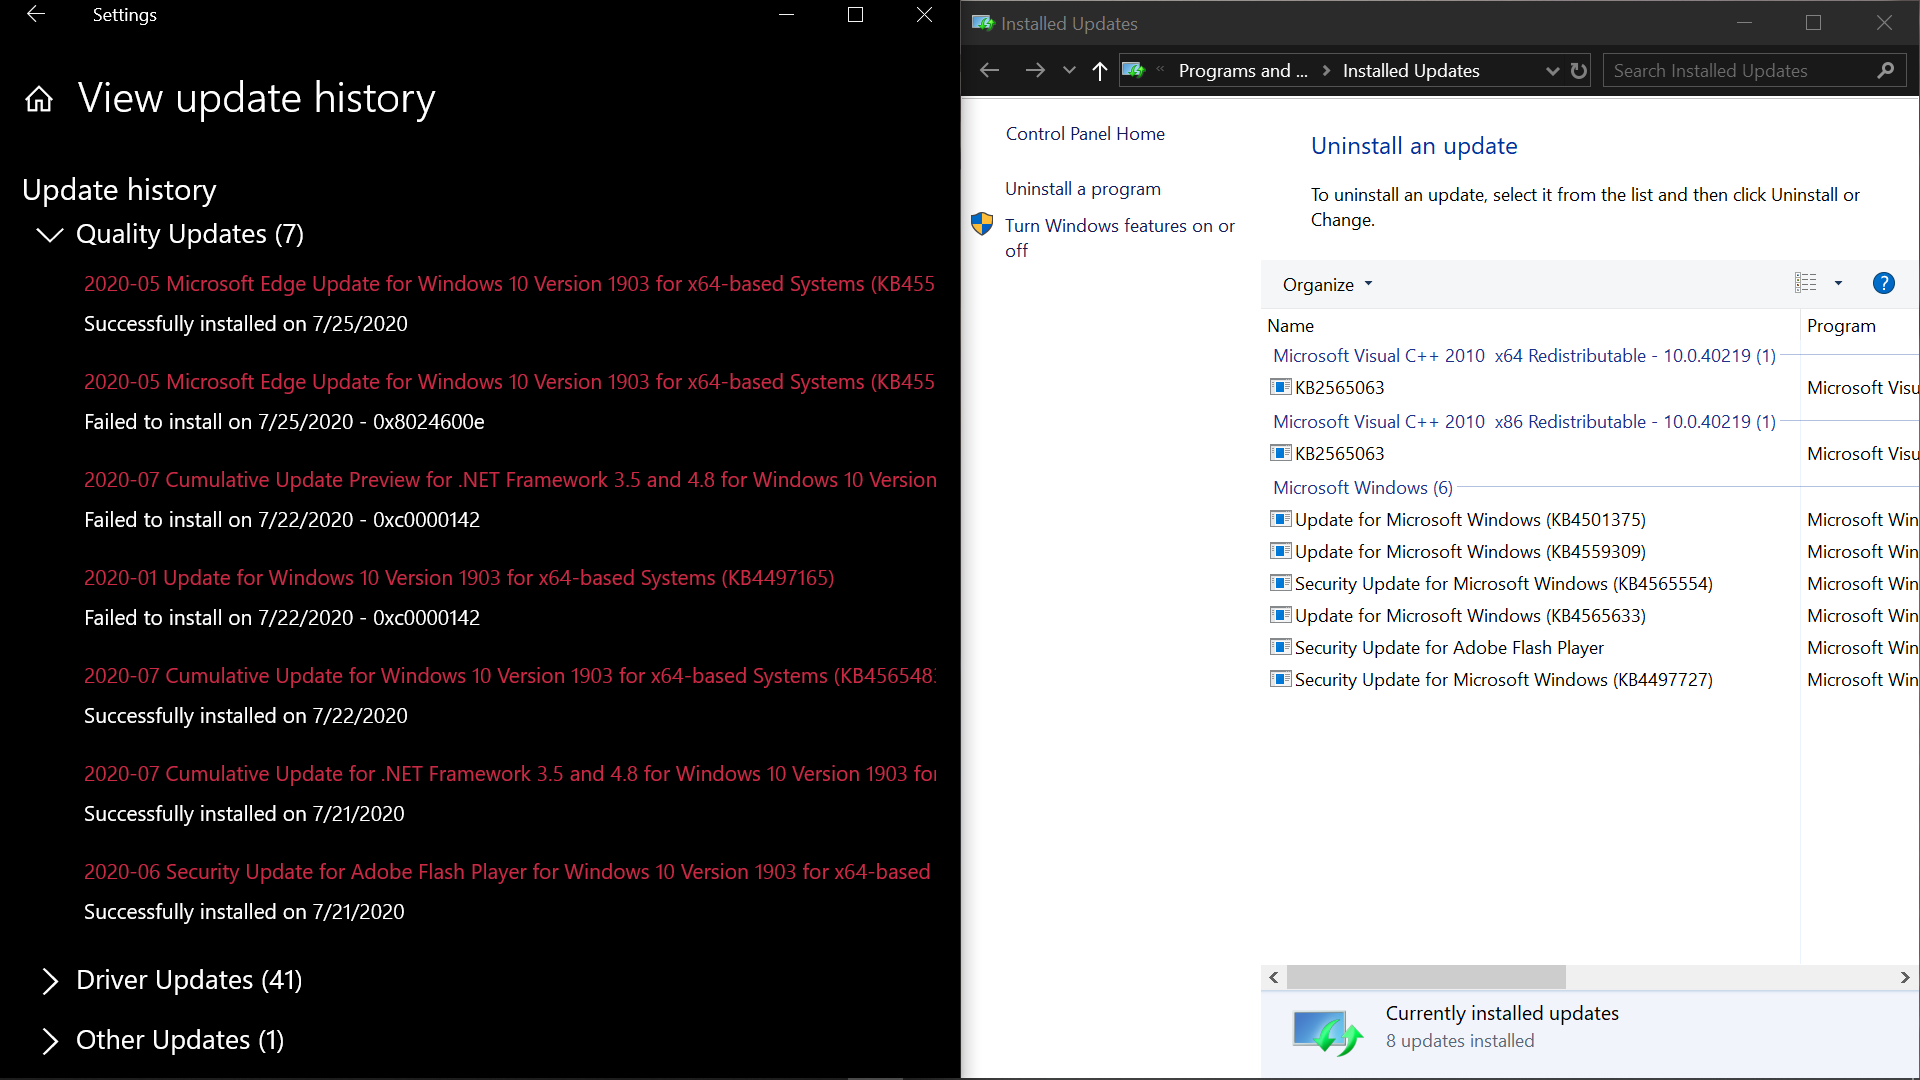
Task: Open 2020-06 Adobe Flash Player Security Update link
Action: (x=507, y=872)
